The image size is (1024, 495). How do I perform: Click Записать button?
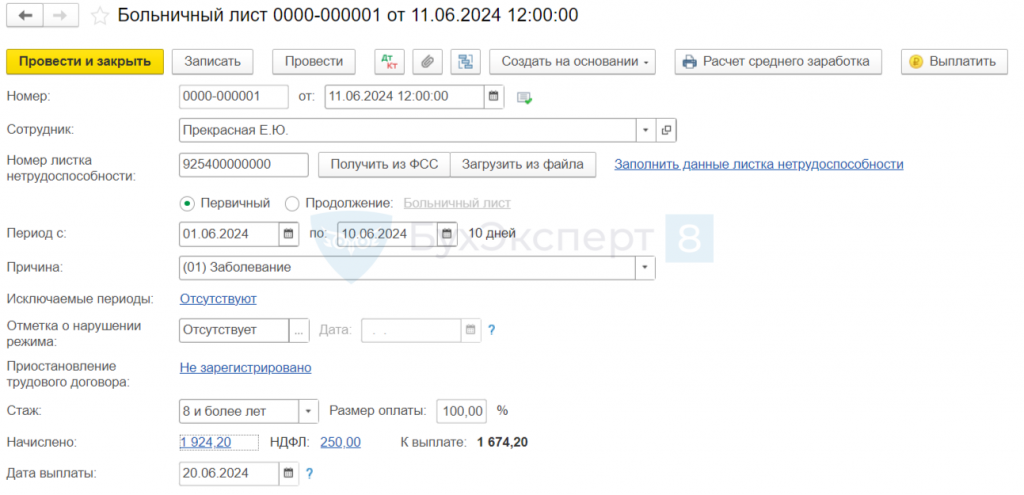[212, 61]
